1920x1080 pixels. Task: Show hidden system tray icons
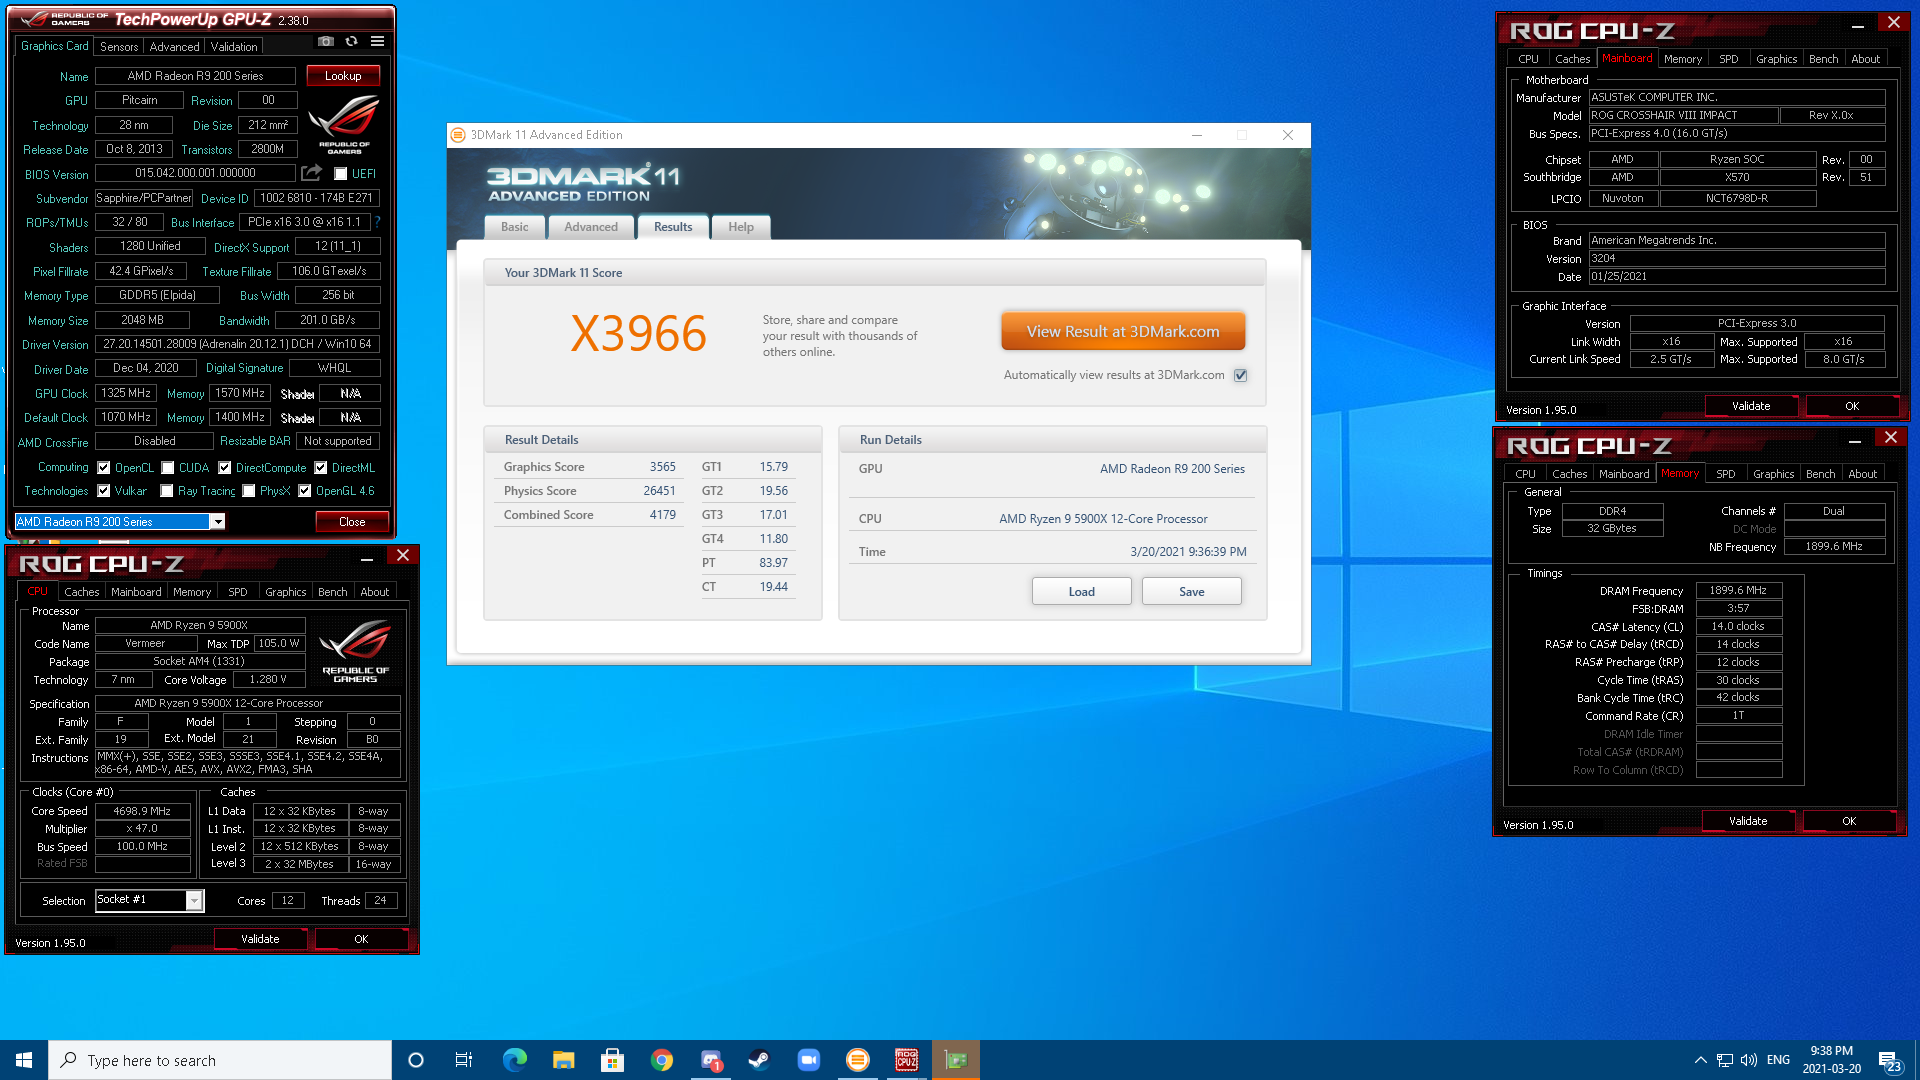(1700, 1060)
